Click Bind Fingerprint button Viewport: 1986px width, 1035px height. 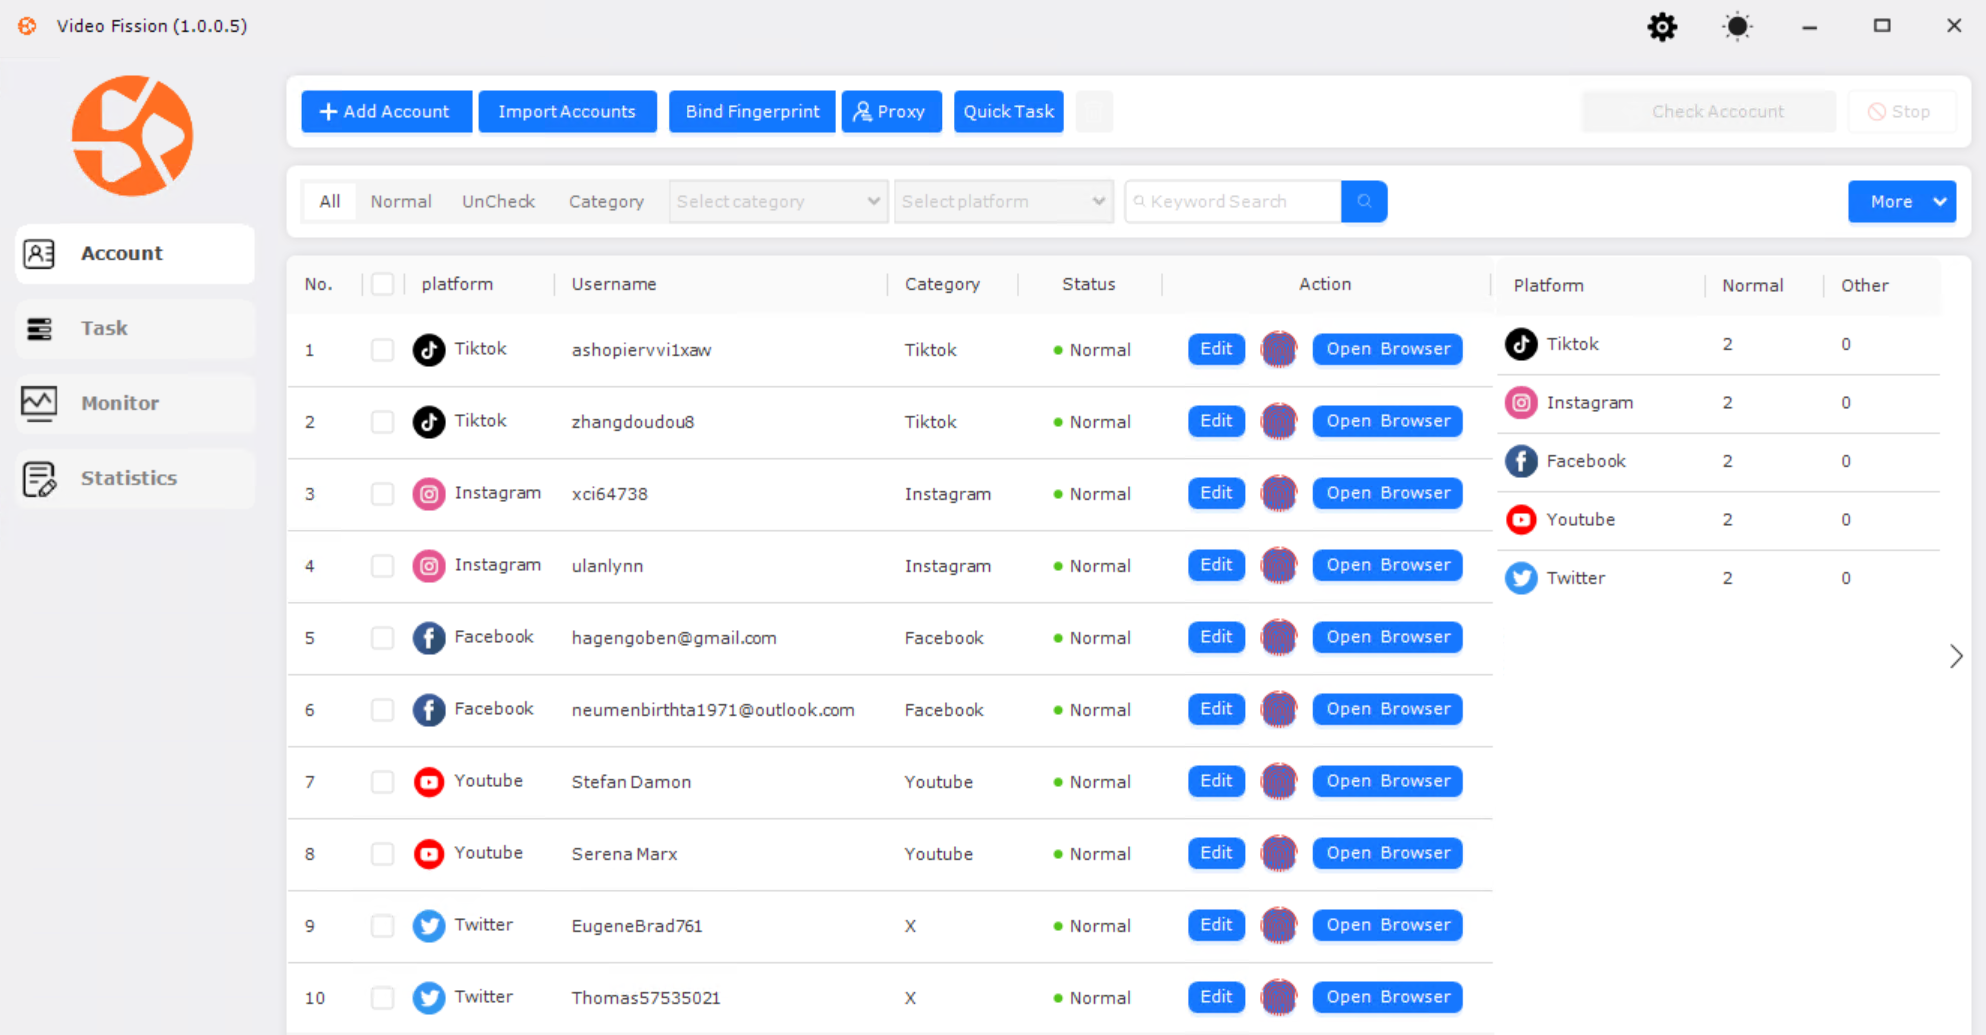[752, 112]
